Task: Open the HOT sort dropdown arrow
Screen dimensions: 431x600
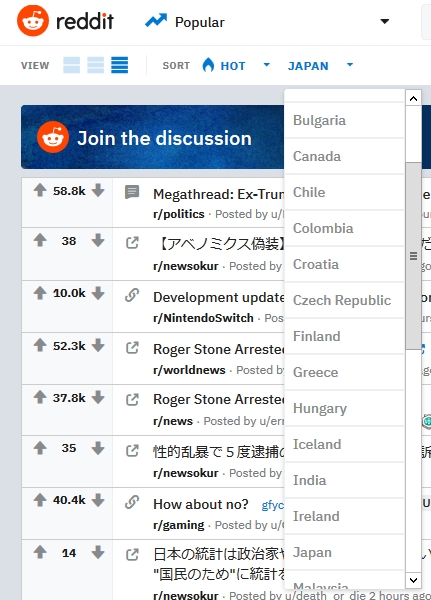Action: tap(267, 65)
